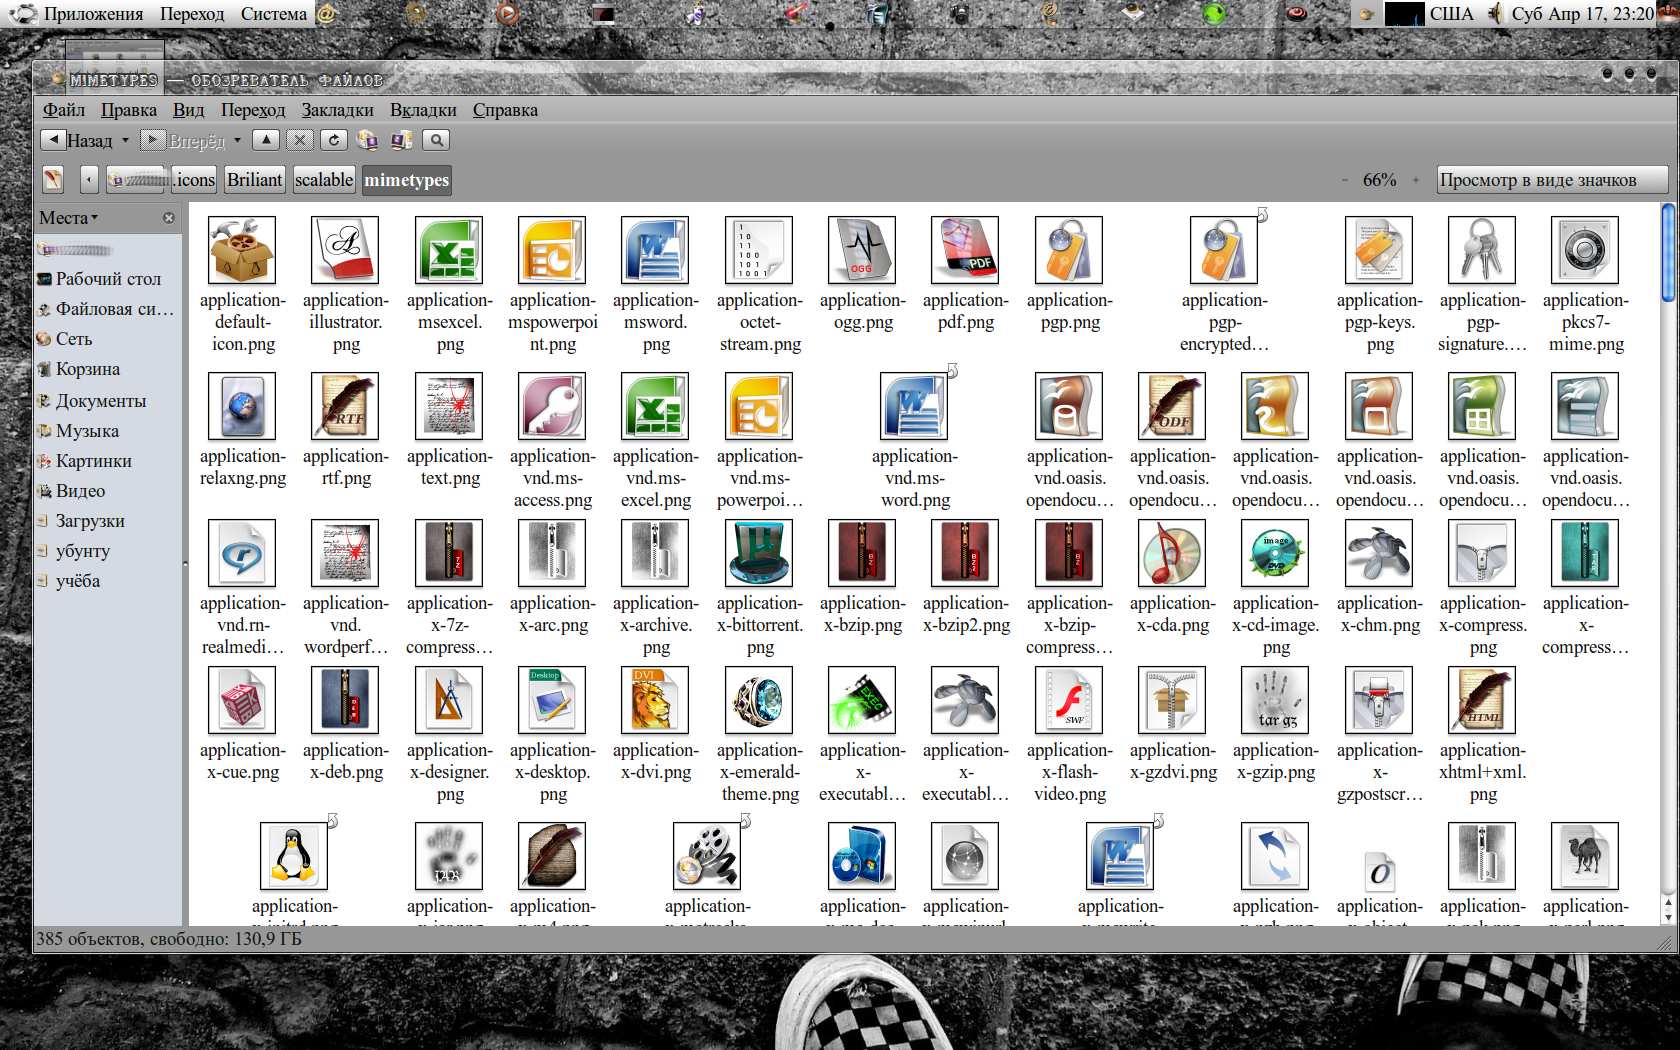Select application-x-desktop.png icon
The width and height of the screenshot is (1680, 1050).
click(552, 700)
